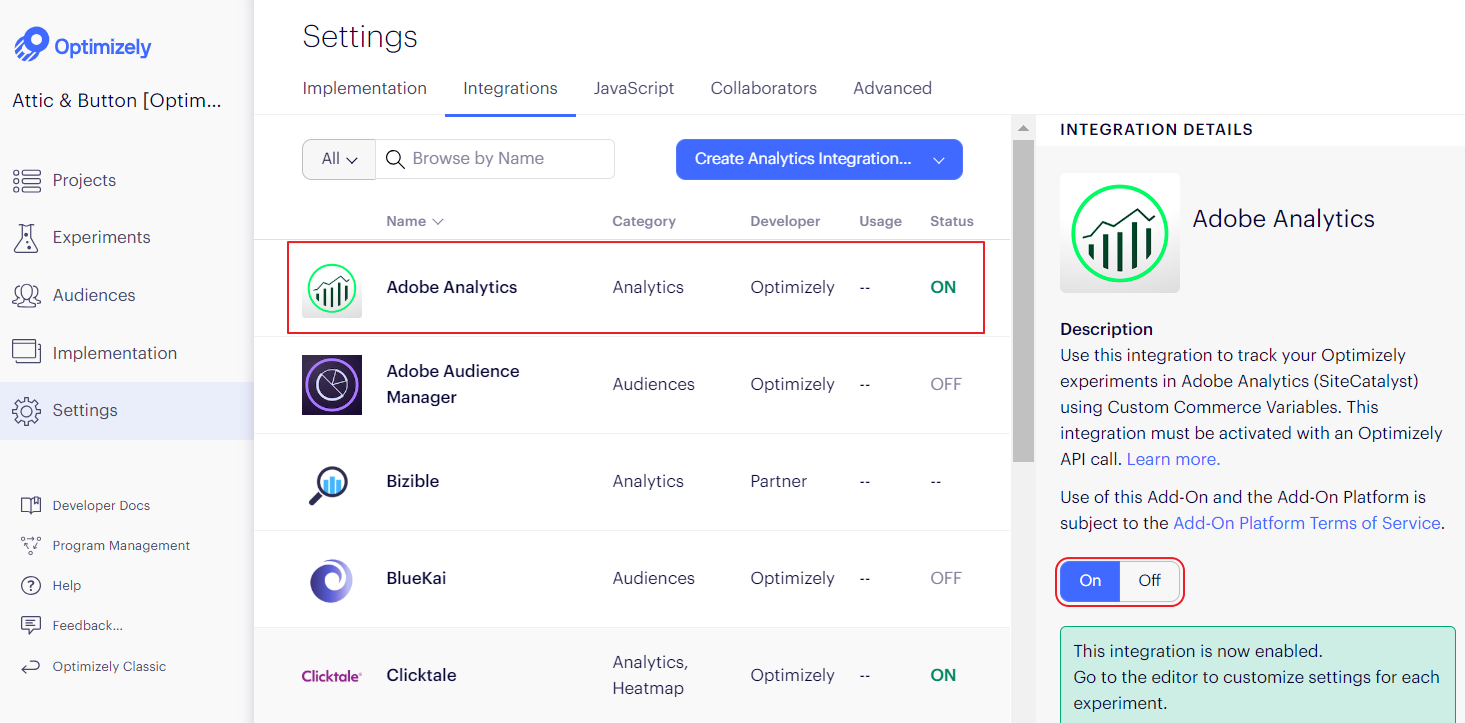Screen dimensions: 1465x723
Task: Click OFF status for Adobe Audience Manager
Action: pos(946,384)
